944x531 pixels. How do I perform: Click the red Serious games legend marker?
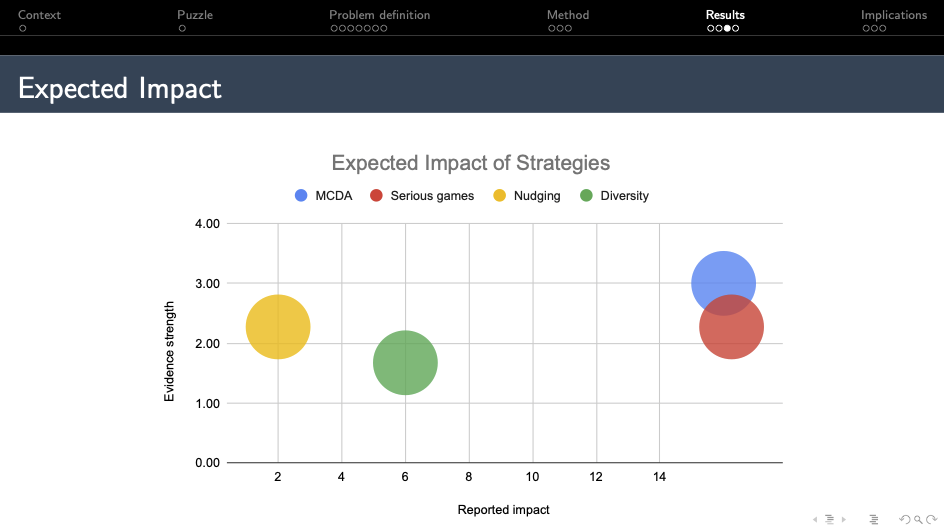[376, 195]
